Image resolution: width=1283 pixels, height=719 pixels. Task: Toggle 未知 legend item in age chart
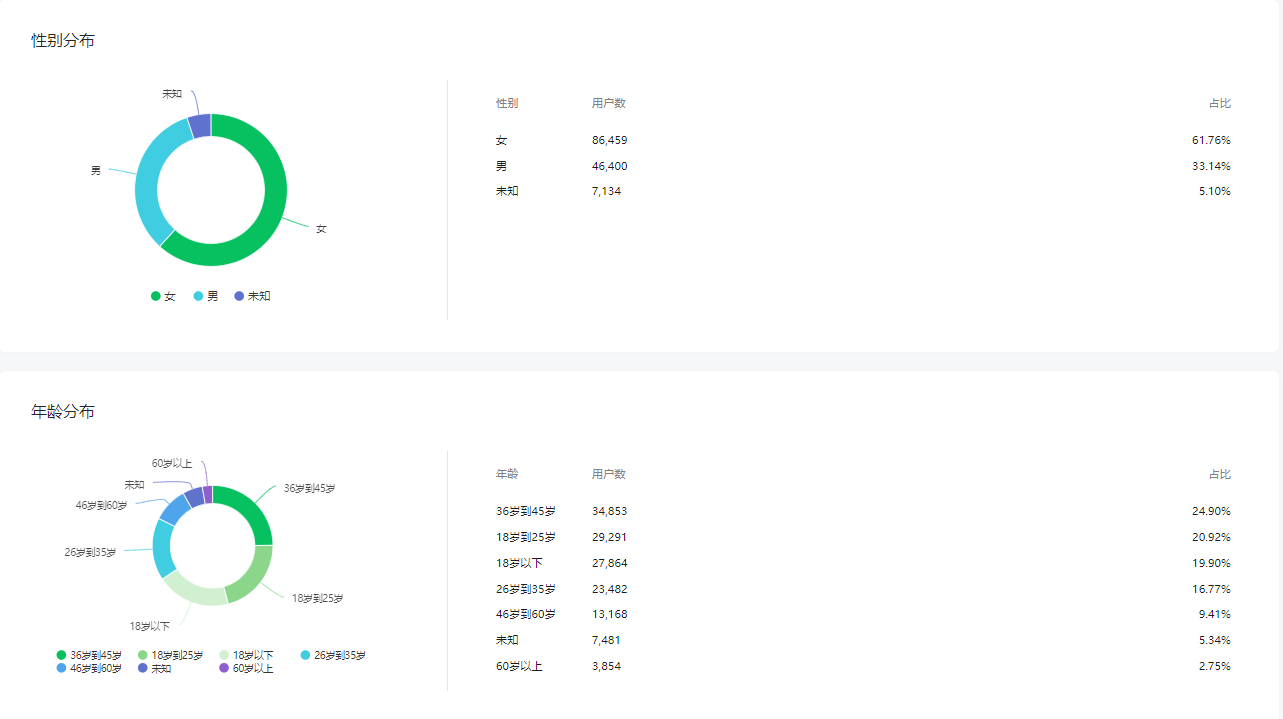click(x=155, y=668)
